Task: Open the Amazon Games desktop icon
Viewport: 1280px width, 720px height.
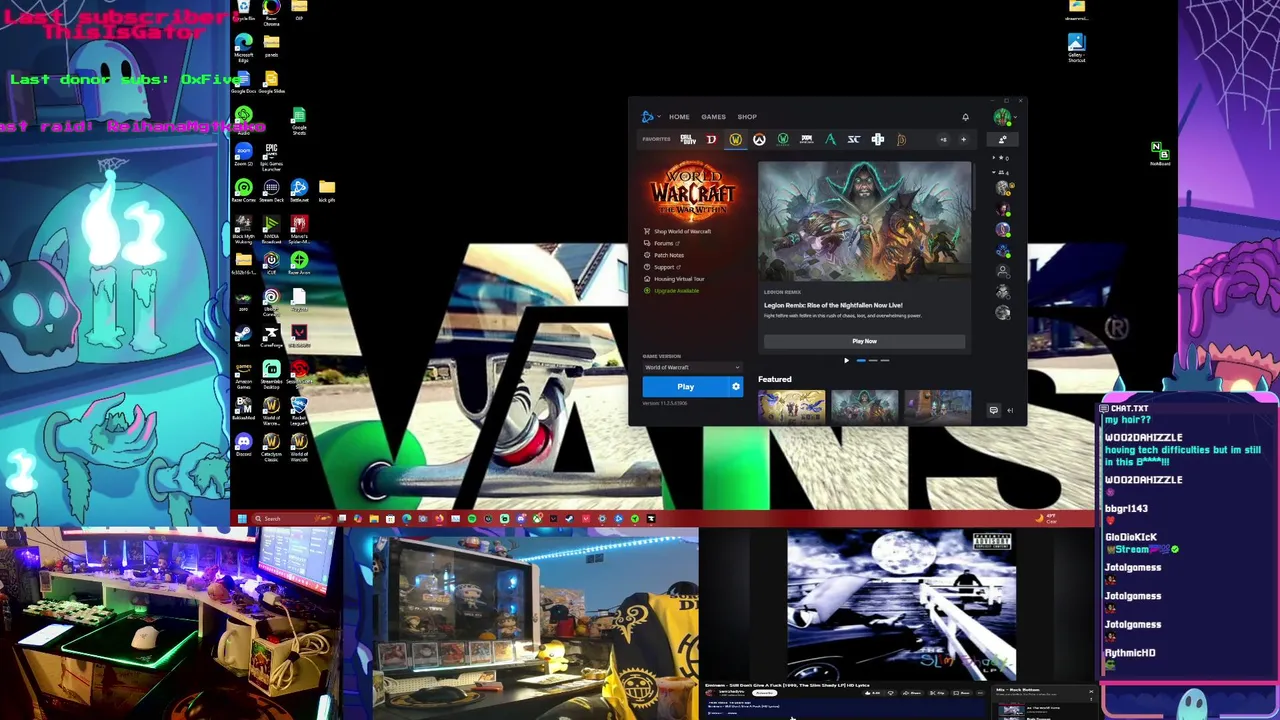Action: coord(243,372)
